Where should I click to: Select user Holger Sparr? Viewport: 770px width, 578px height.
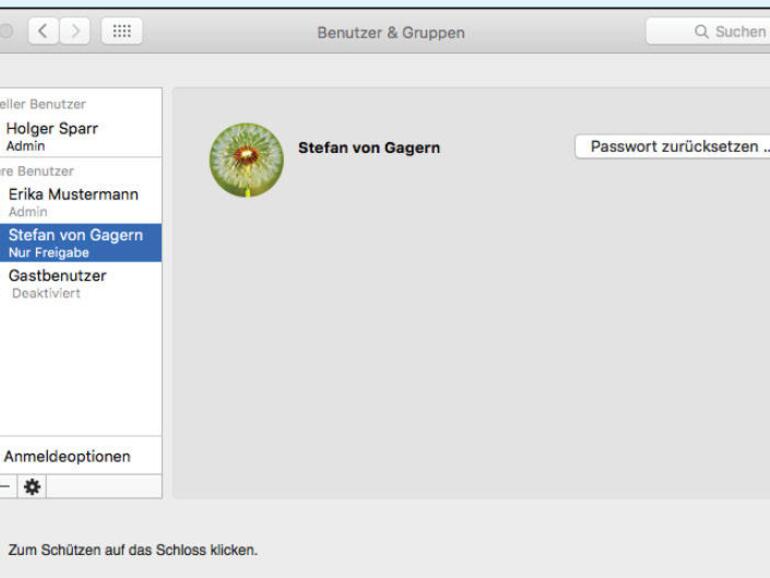coord(81,137)
